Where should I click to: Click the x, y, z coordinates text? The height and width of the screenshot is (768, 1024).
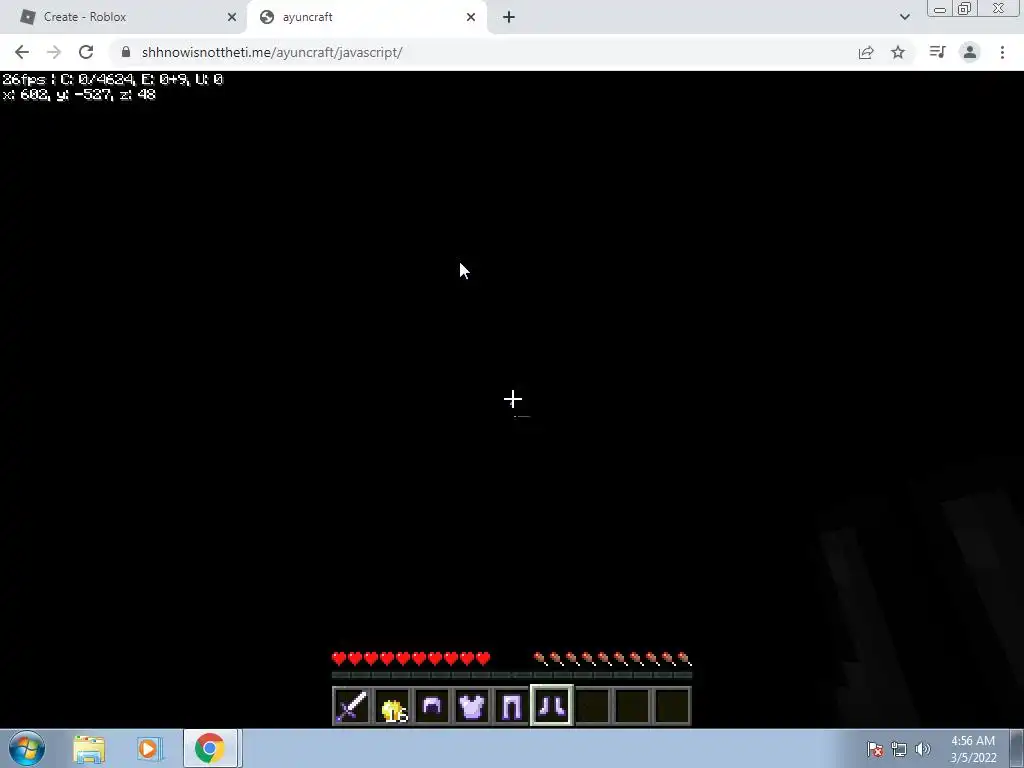click(x=79, y=95)
